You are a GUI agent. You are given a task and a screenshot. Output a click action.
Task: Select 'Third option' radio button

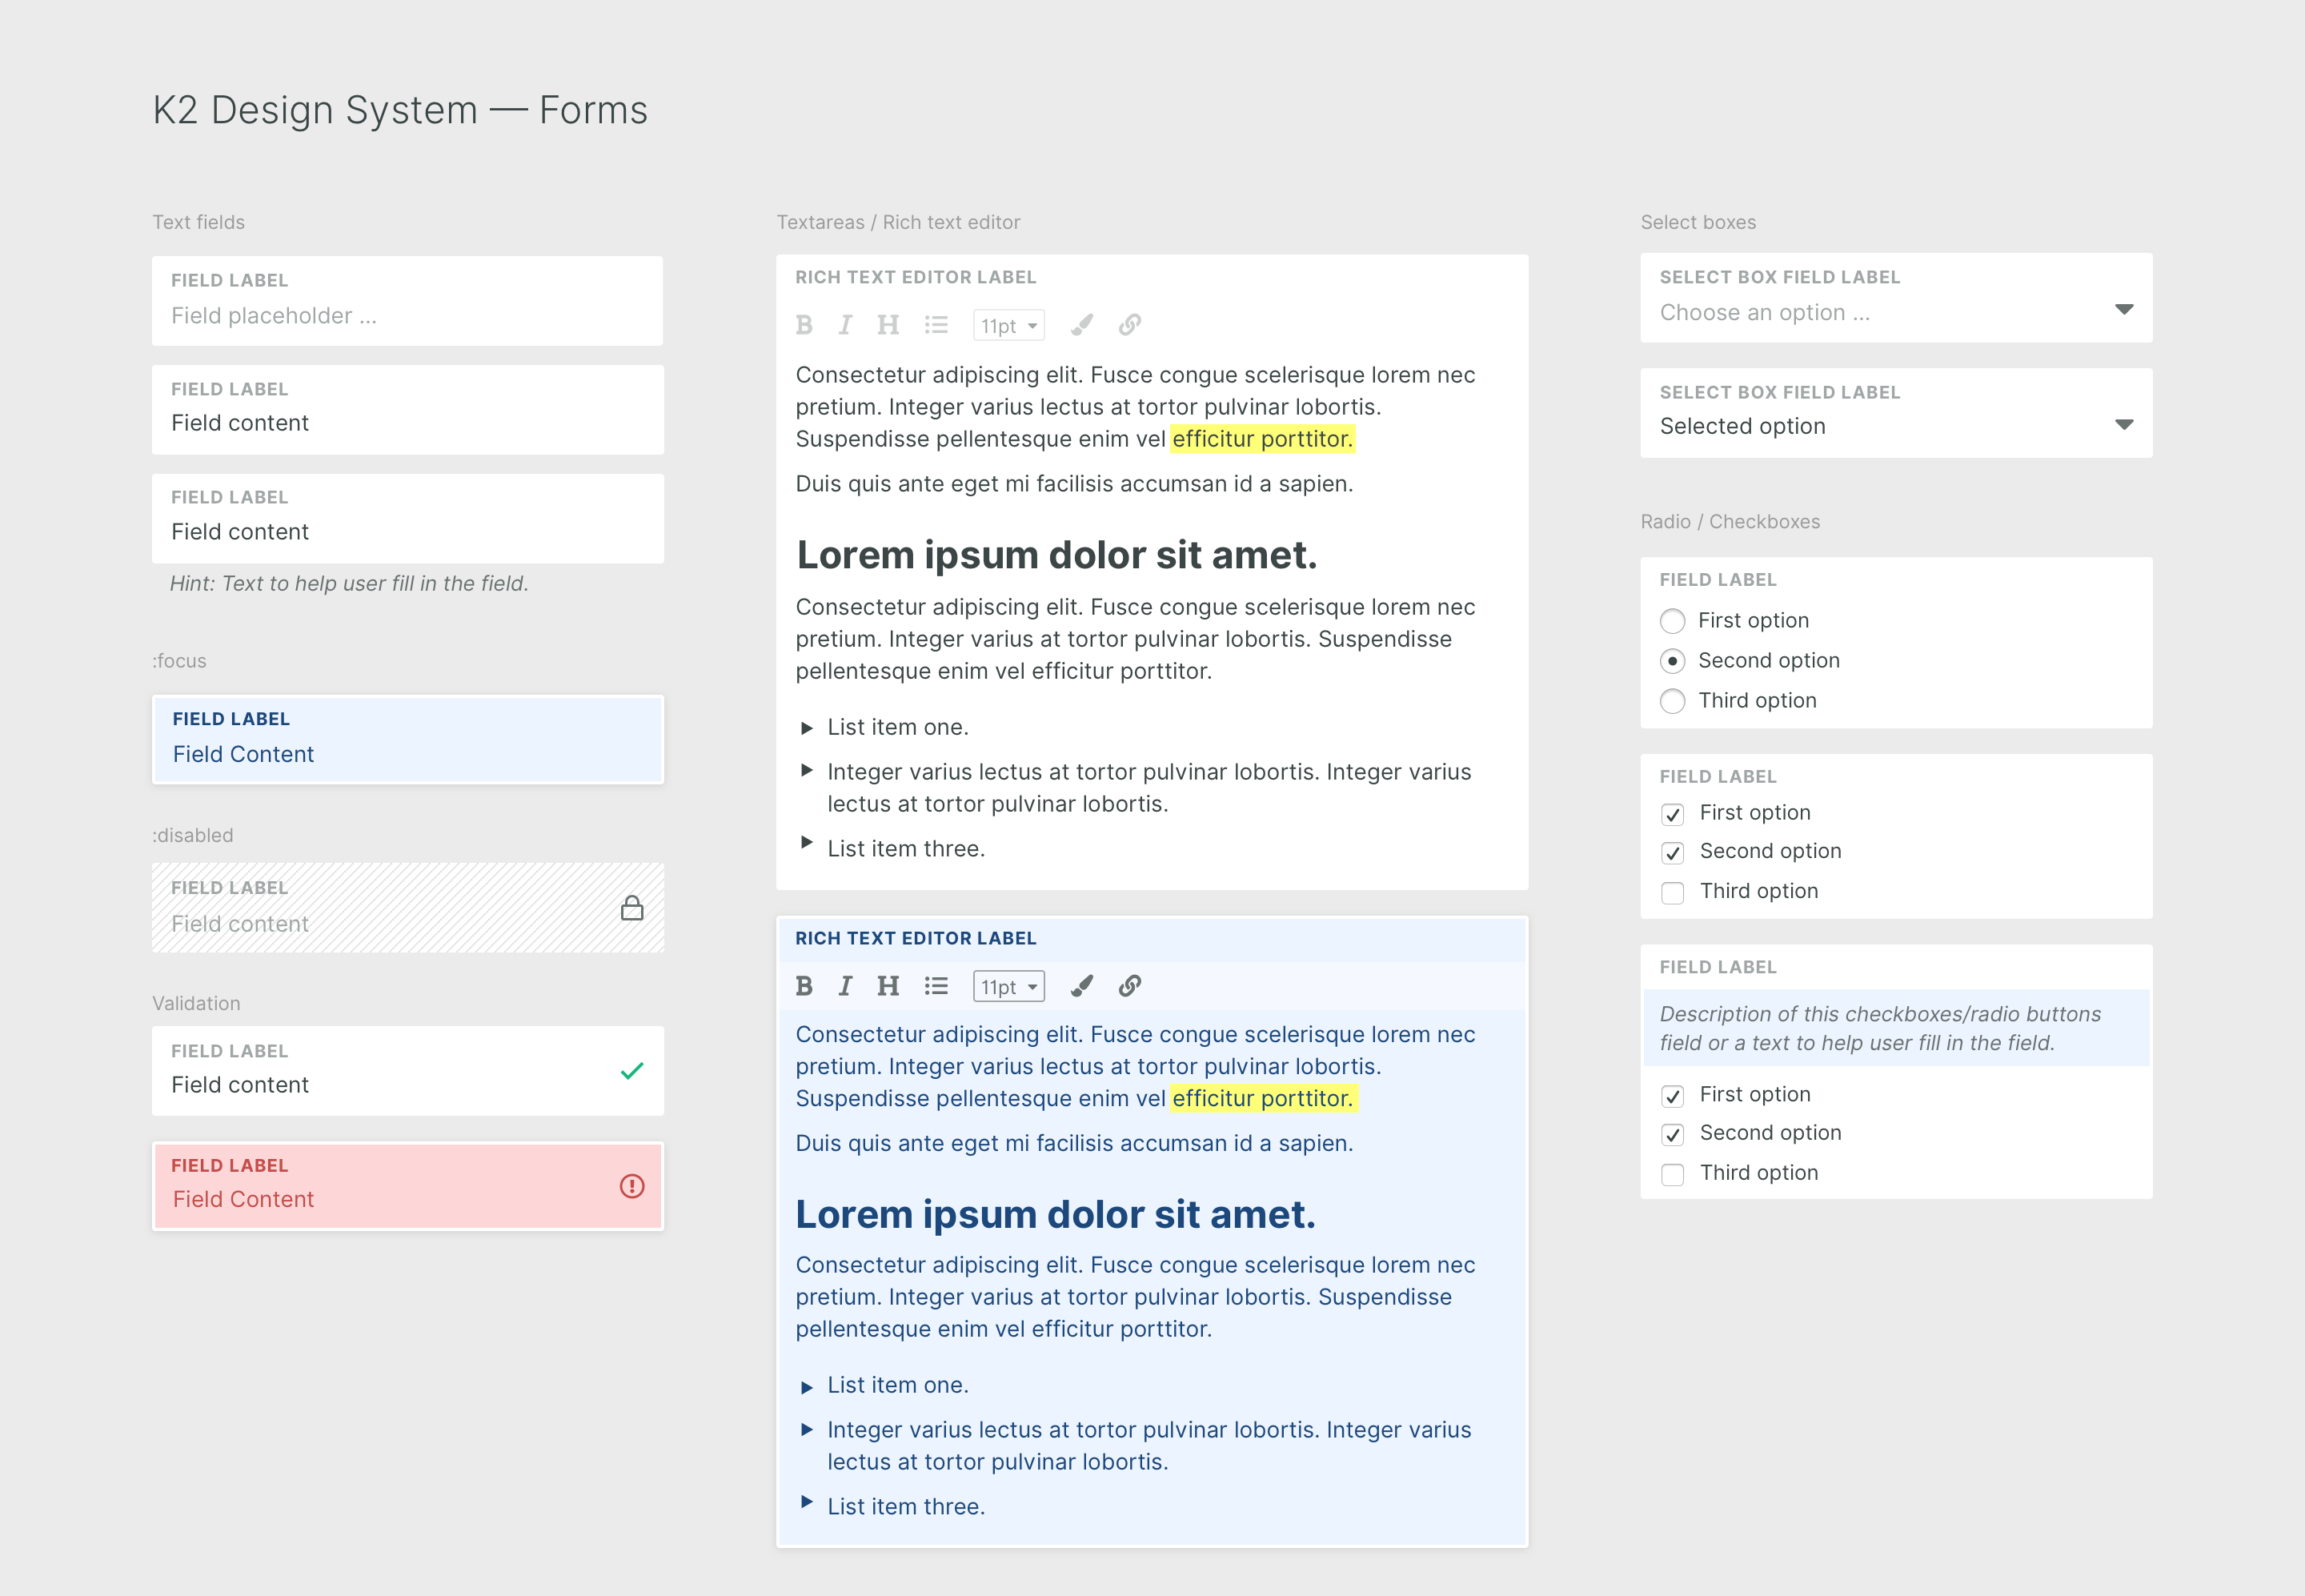(x=1672, y=701)
